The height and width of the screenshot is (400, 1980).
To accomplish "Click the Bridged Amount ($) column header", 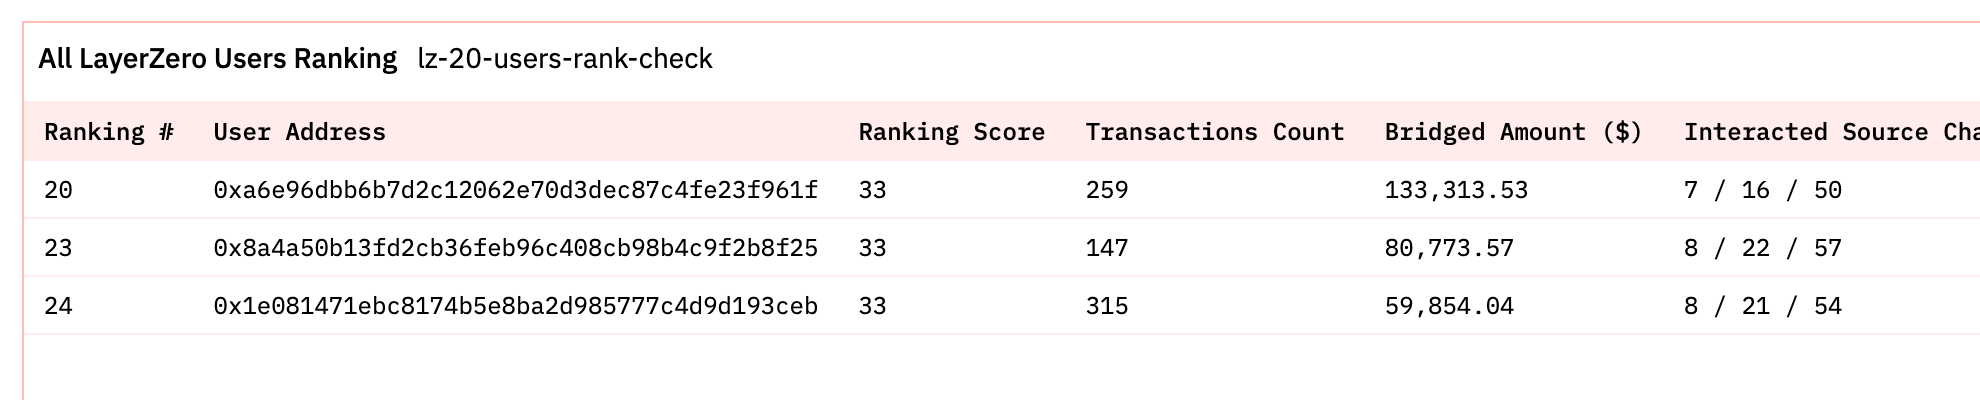I will tap(1513, 132).
